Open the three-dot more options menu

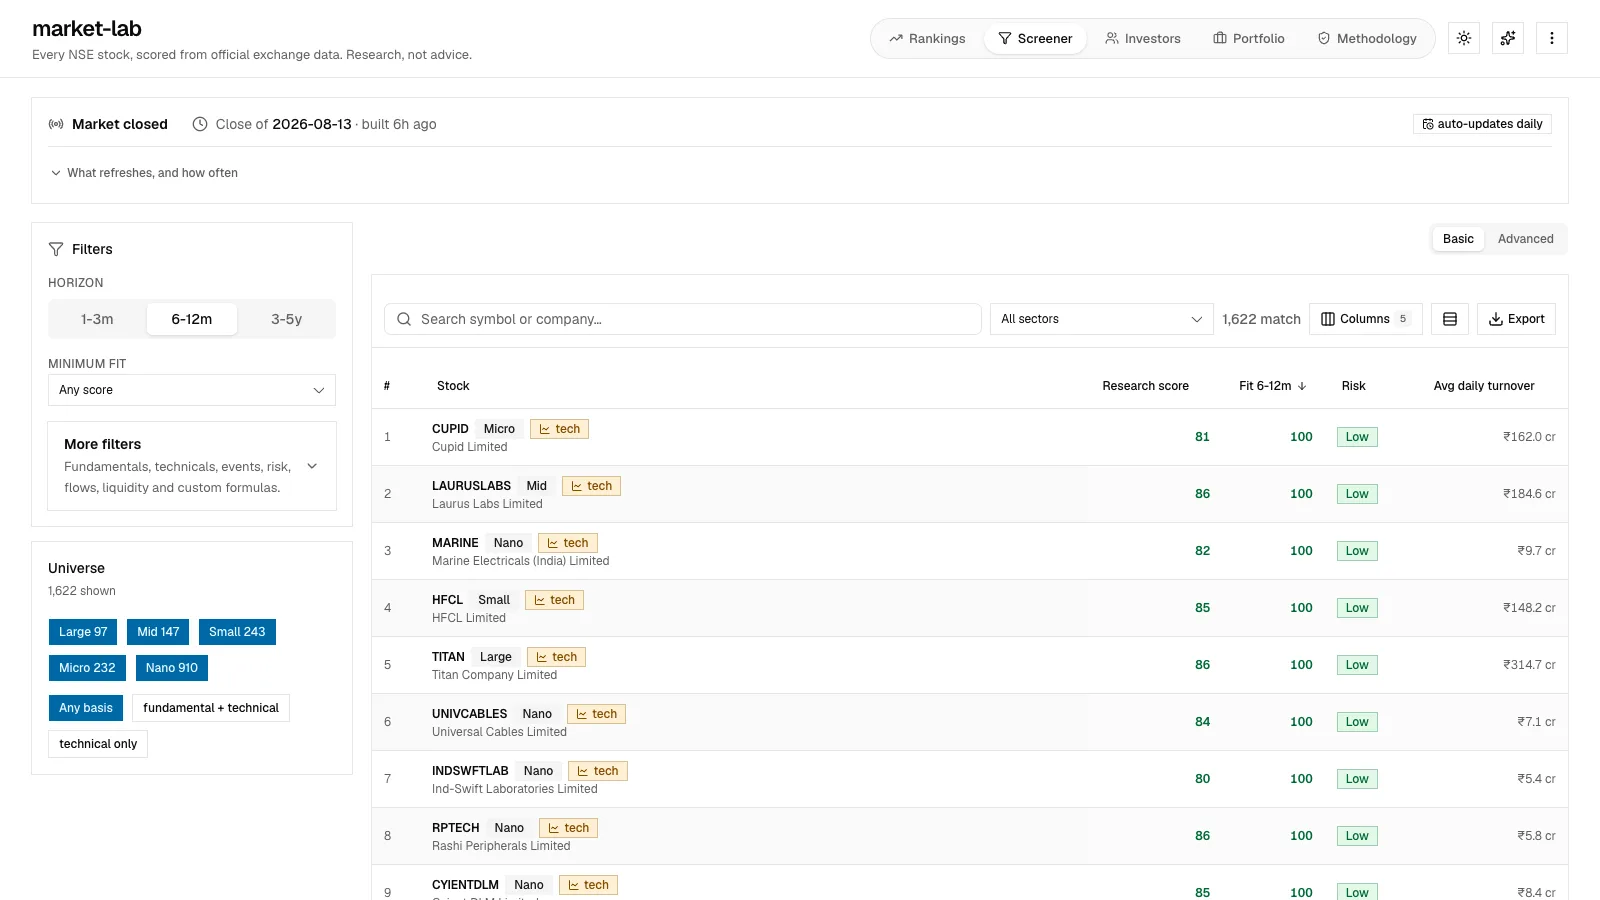pyautogui.click(x=1552, y=38)
